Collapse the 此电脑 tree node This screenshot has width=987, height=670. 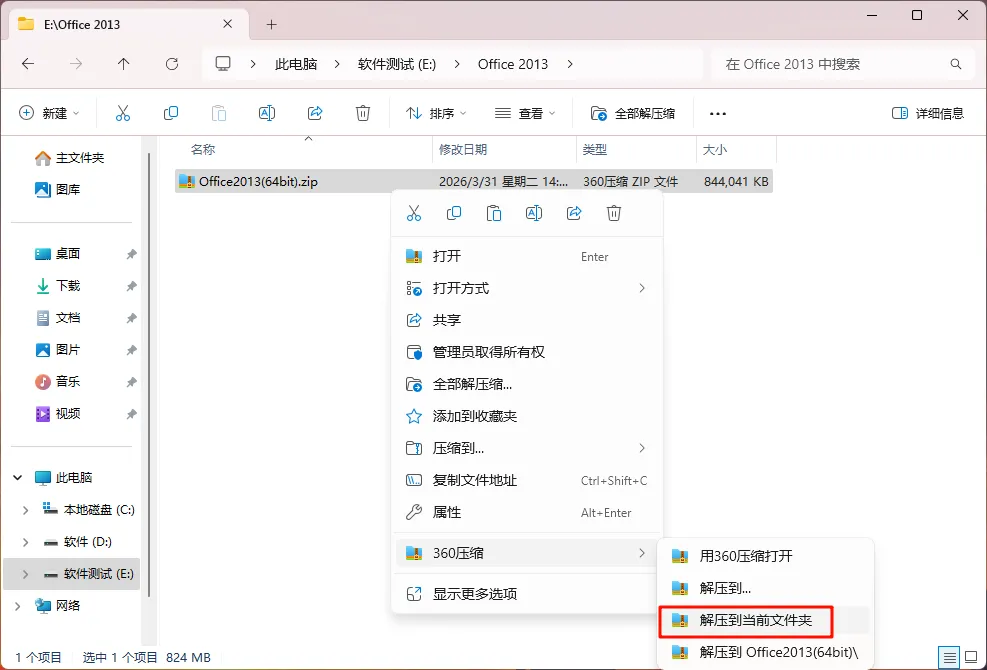coord(18,478)
